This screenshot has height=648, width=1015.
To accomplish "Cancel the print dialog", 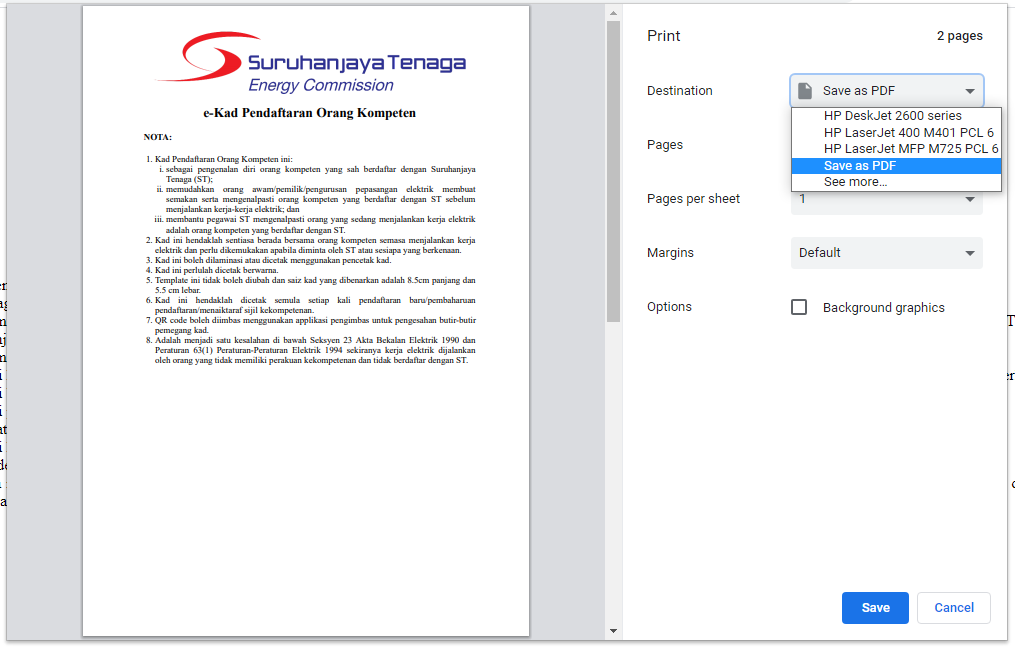I will tap(954, 608).
